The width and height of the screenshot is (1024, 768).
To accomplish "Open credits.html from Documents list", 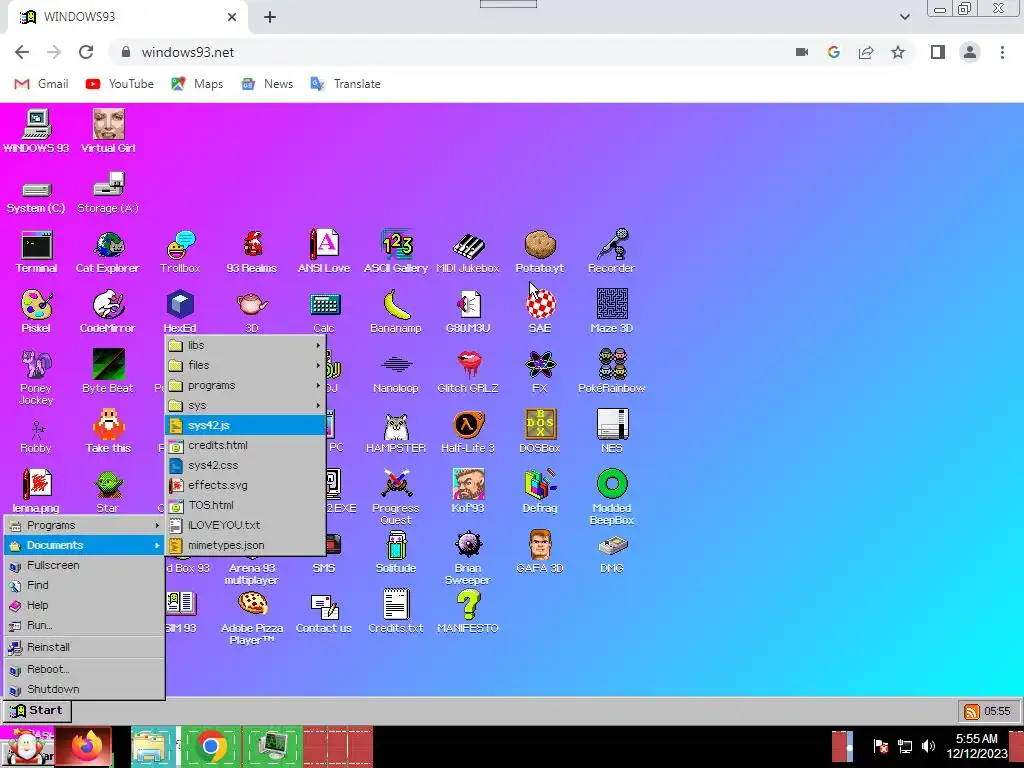I will [x=246, y=445].
